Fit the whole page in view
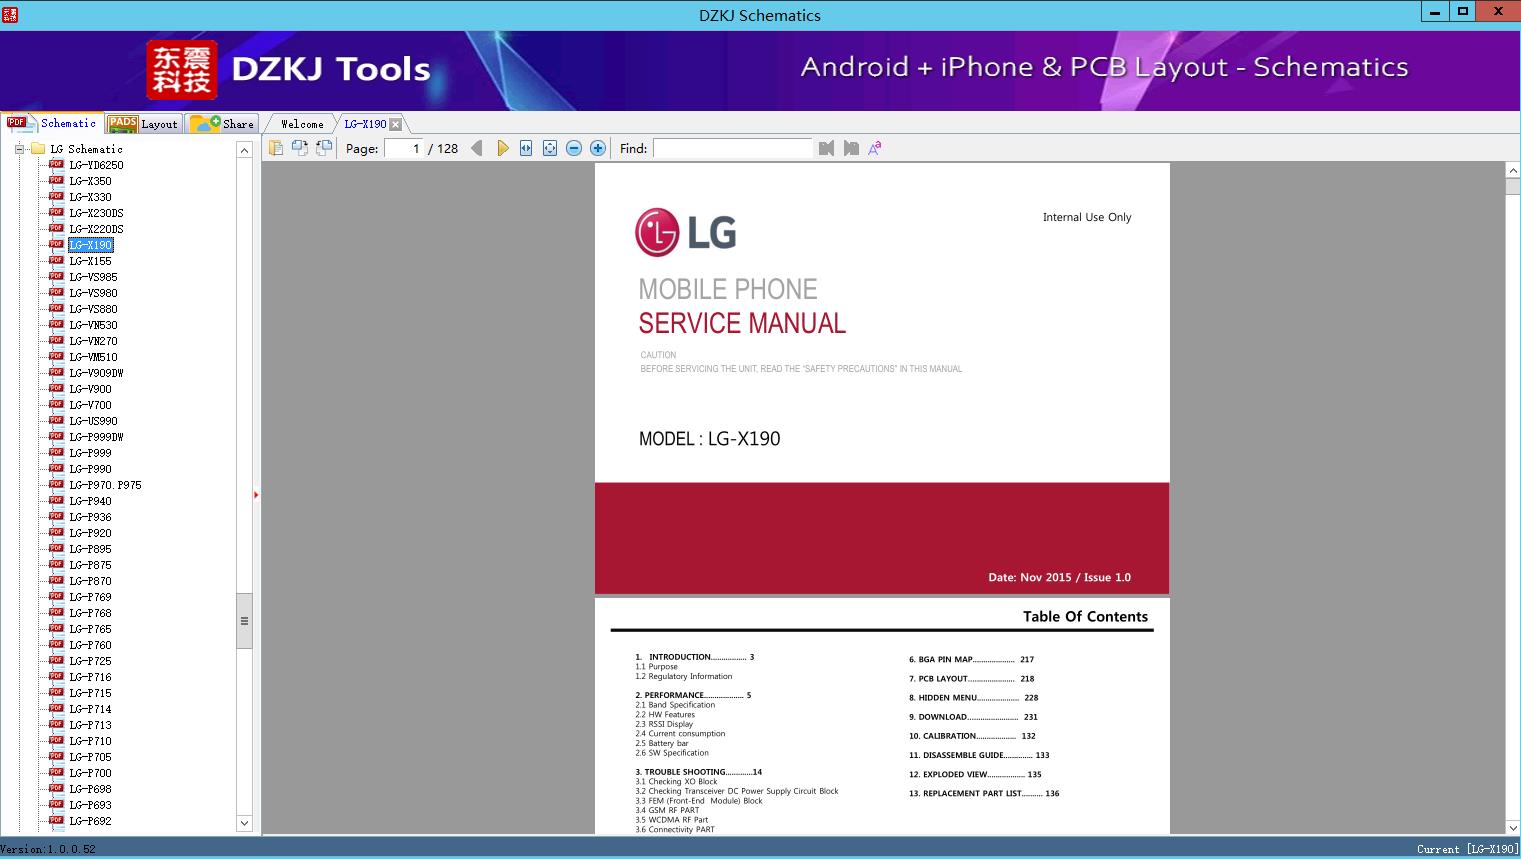This screenshot has height=859, width=1521. (550, 148)
